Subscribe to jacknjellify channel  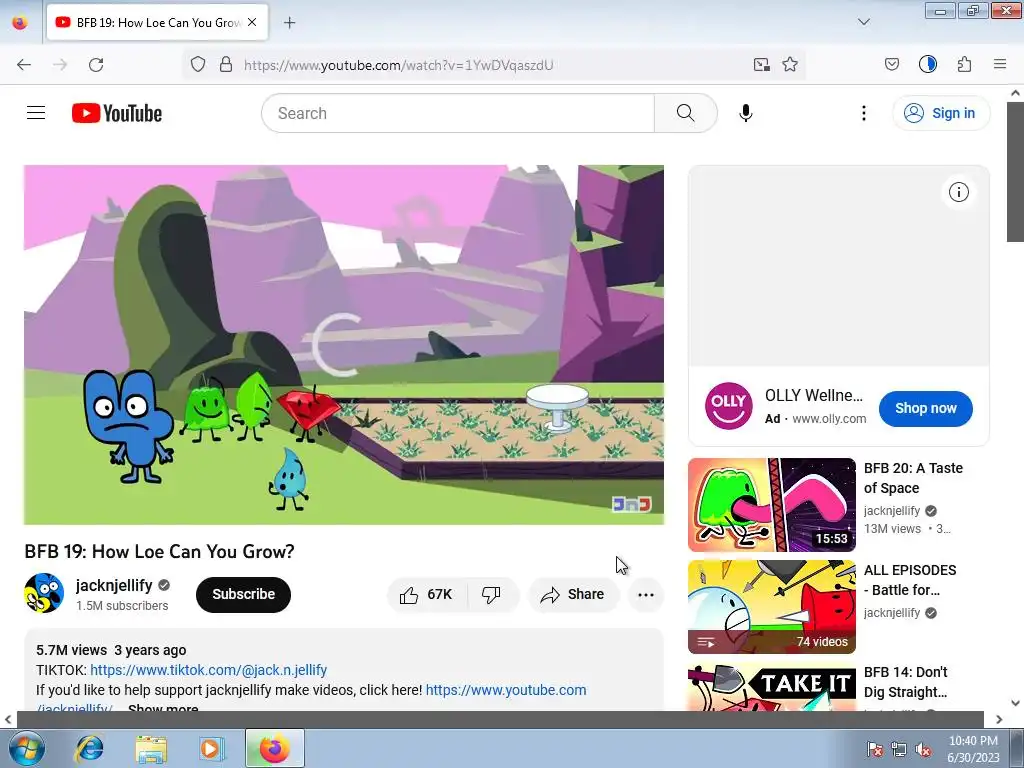tap(243, 594)
